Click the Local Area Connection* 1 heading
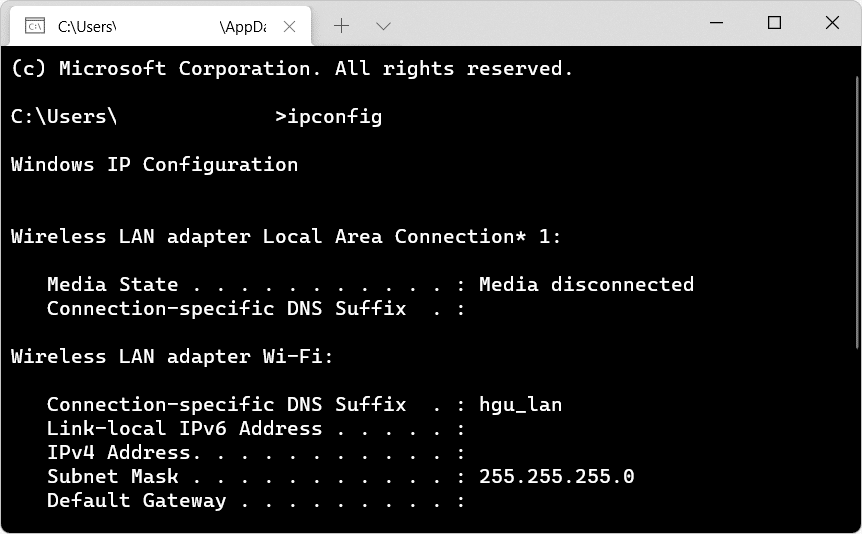 (x=286, y=237)
